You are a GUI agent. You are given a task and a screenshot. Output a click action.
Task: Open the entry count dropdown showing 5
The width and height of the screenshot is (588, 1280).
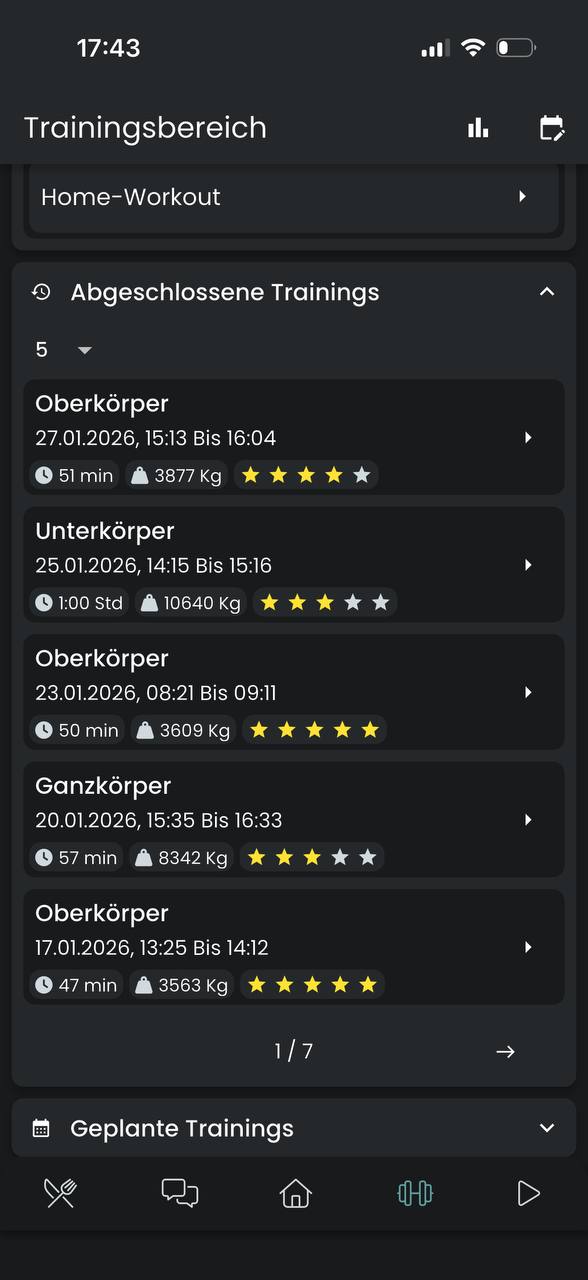click(62, 349)
